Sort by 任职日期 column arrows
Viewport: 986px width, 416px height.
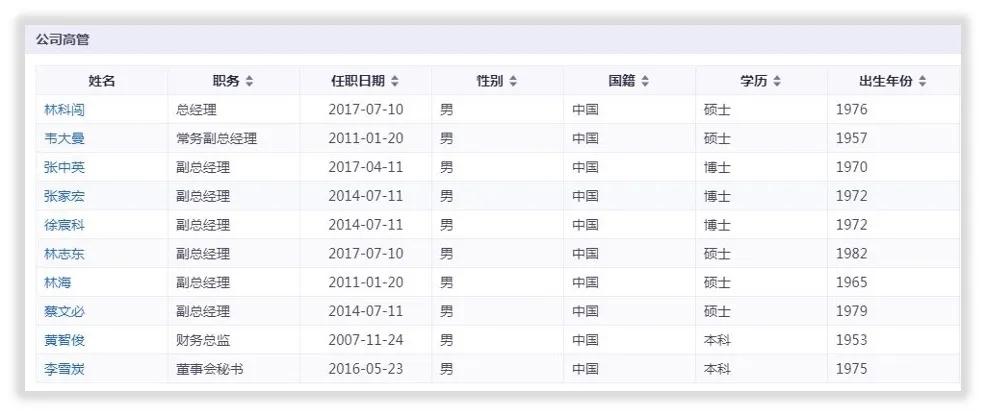pos(394,81)
